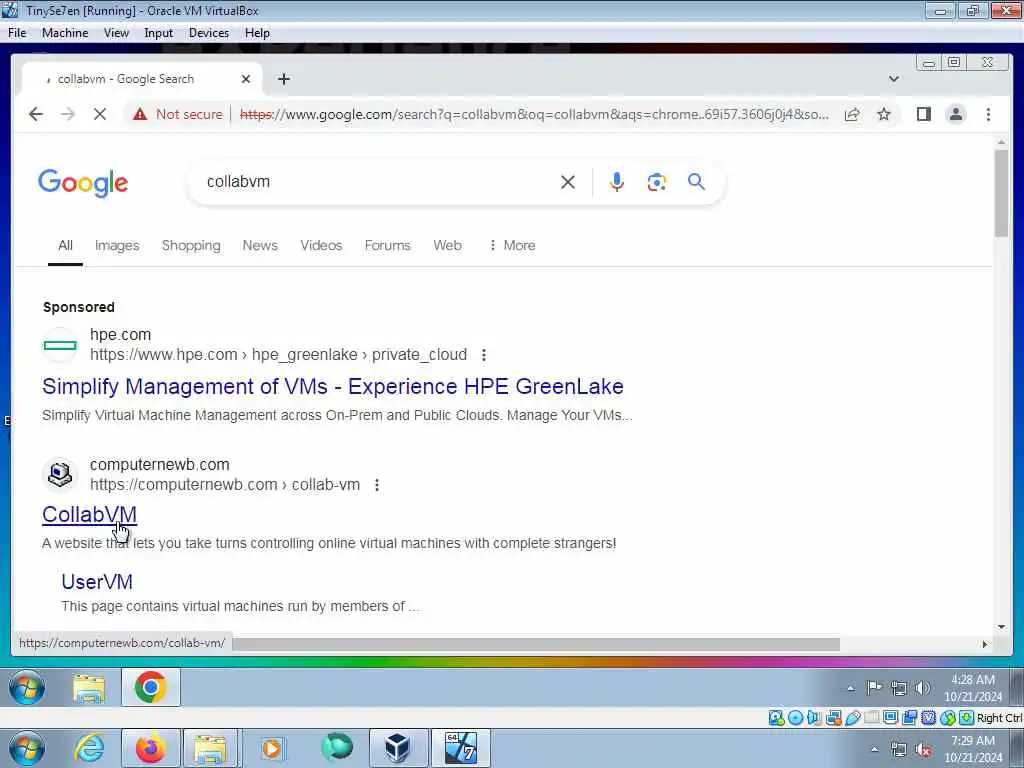Open the UserVM sub-link
This screenshot has height=768, width=1024.
(97, 582)
